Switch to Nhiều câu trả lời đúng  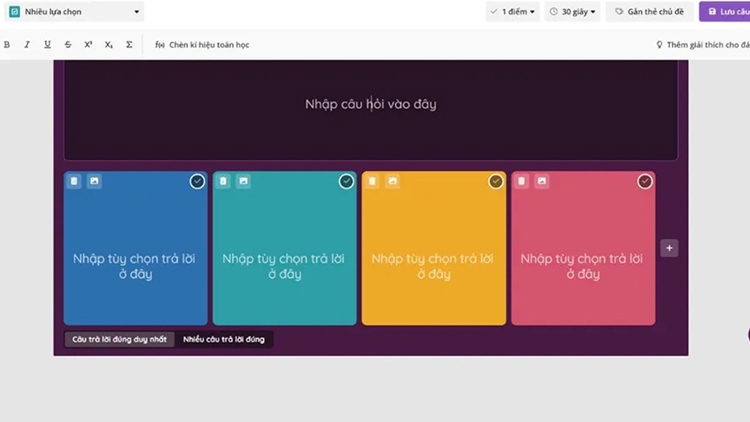coord(224,339)
